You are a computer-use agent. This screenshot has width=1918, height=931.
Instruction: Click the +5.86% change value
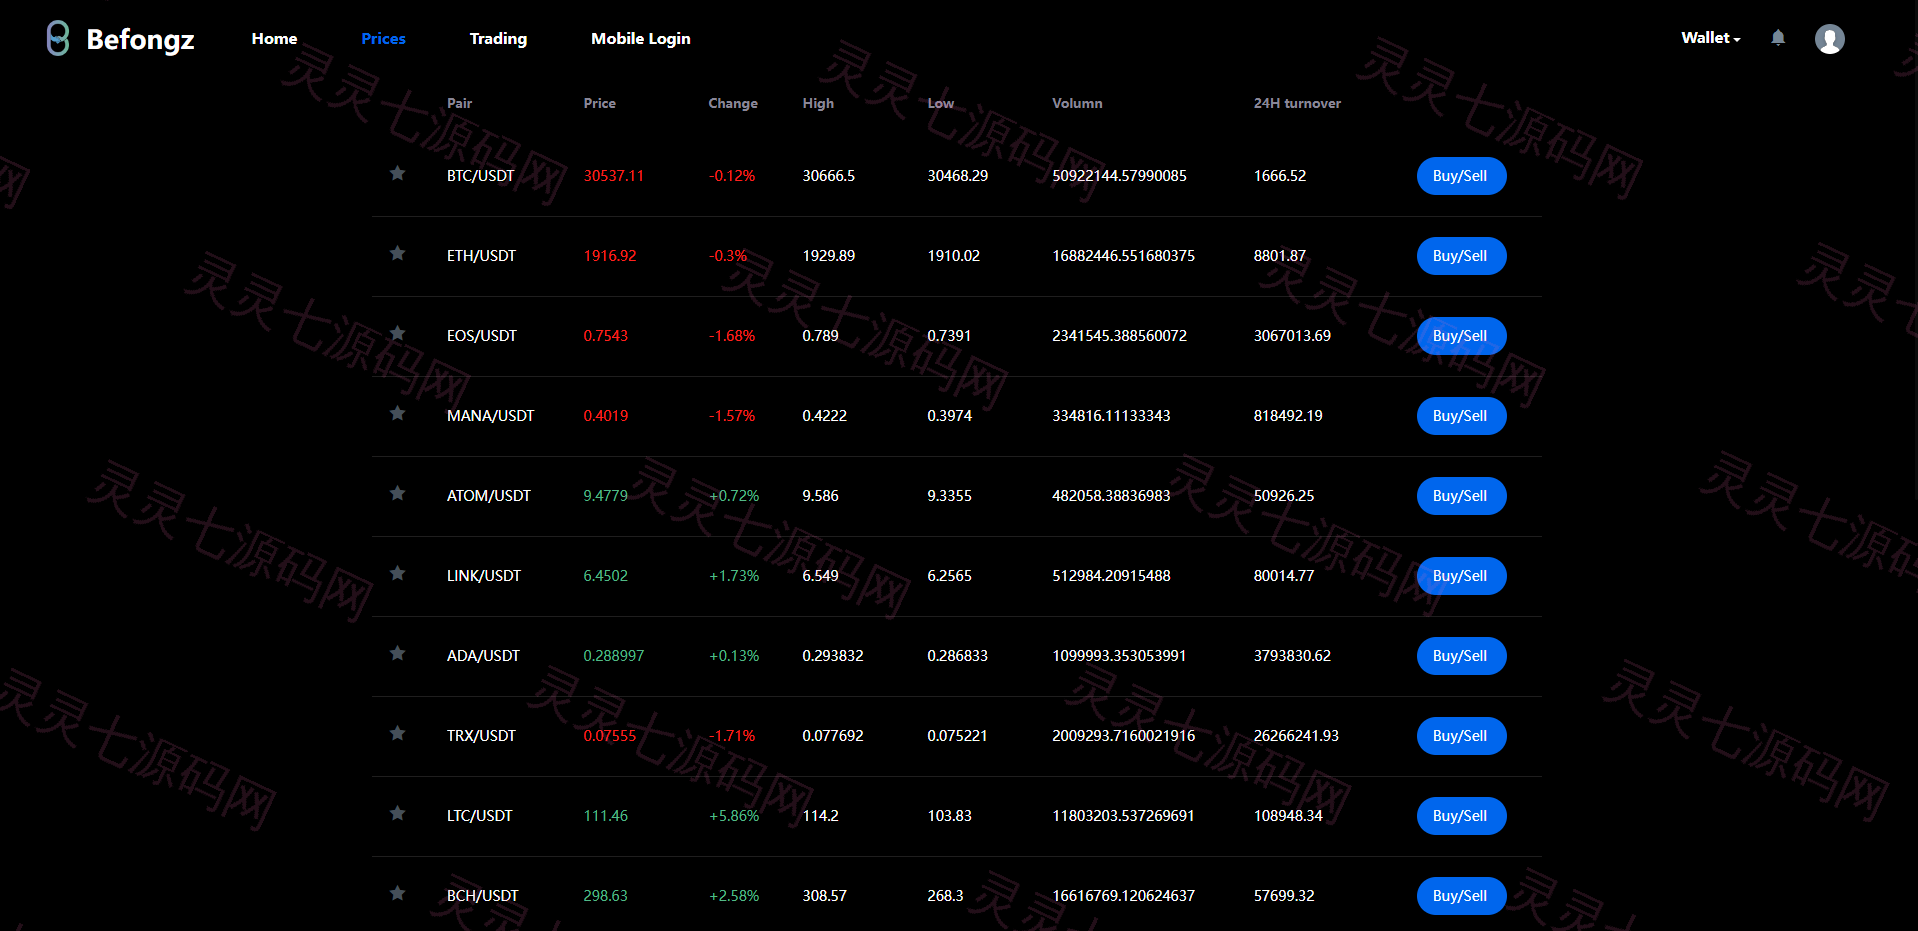pyautogui.click(x=734, y=816)
